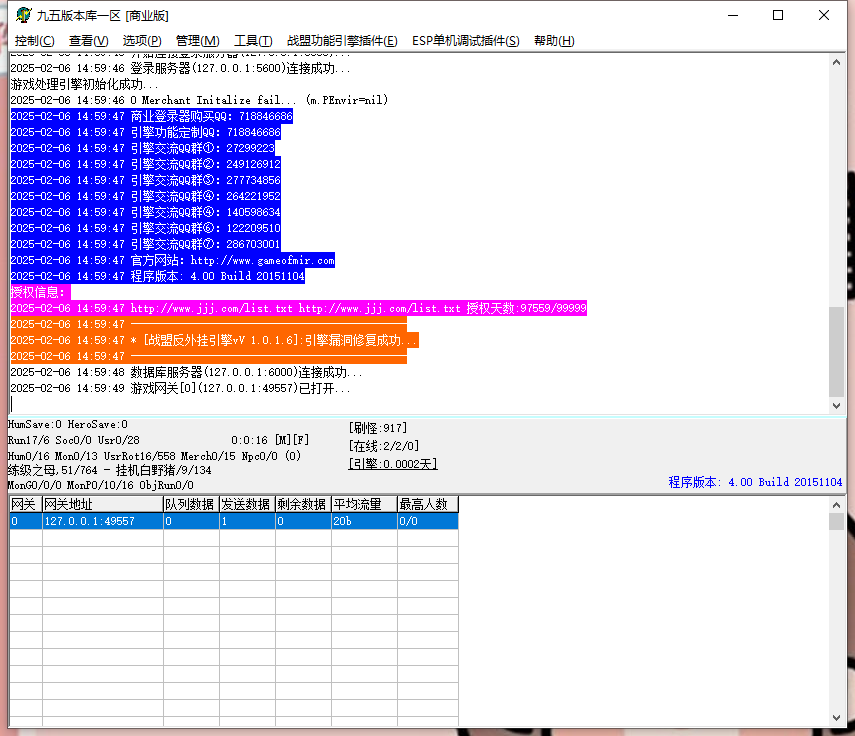
Task: Click the 引擎交流QQ群⑥ 122209510 line
Action: pyautogui.click(x=146, y=228)
